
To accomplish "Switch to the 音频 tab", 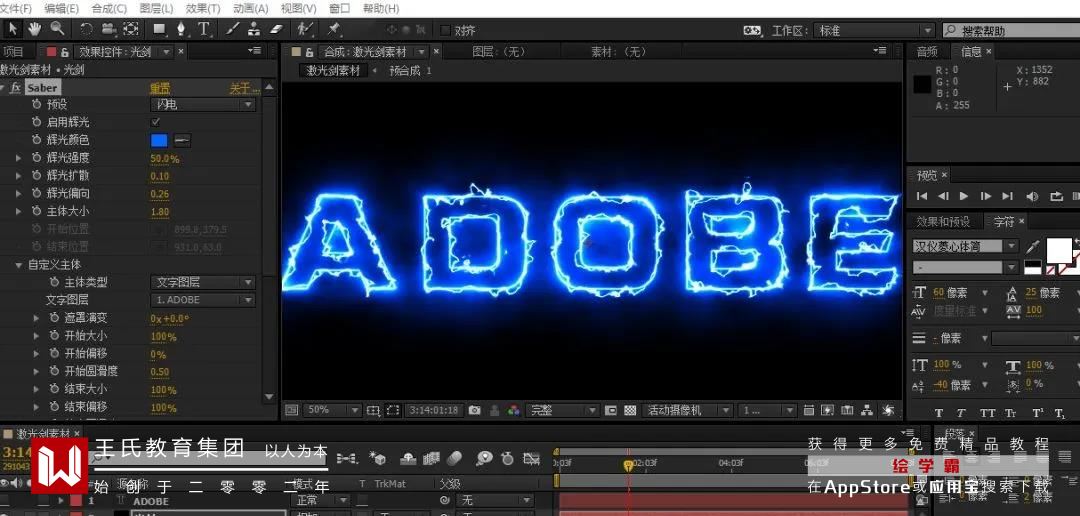I will click(927, 52).
